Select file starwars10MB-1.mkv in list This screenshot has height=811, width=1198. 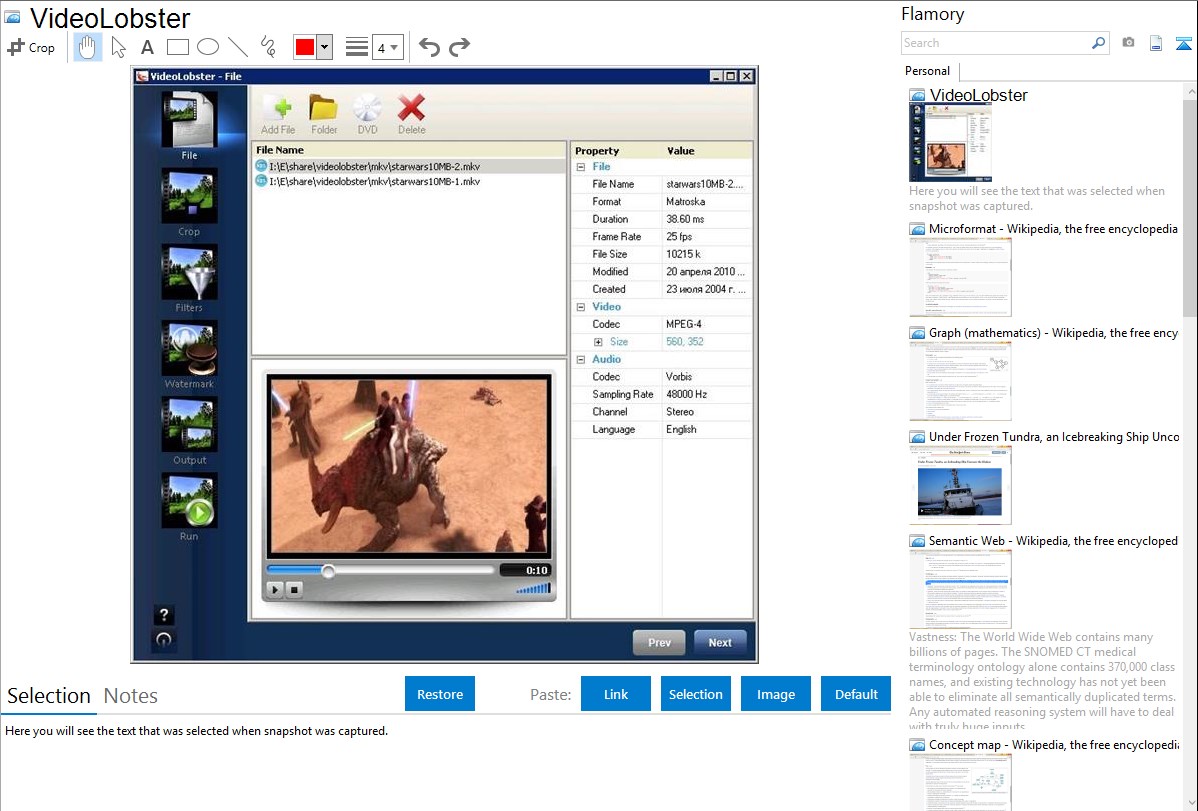click(409, 181)
